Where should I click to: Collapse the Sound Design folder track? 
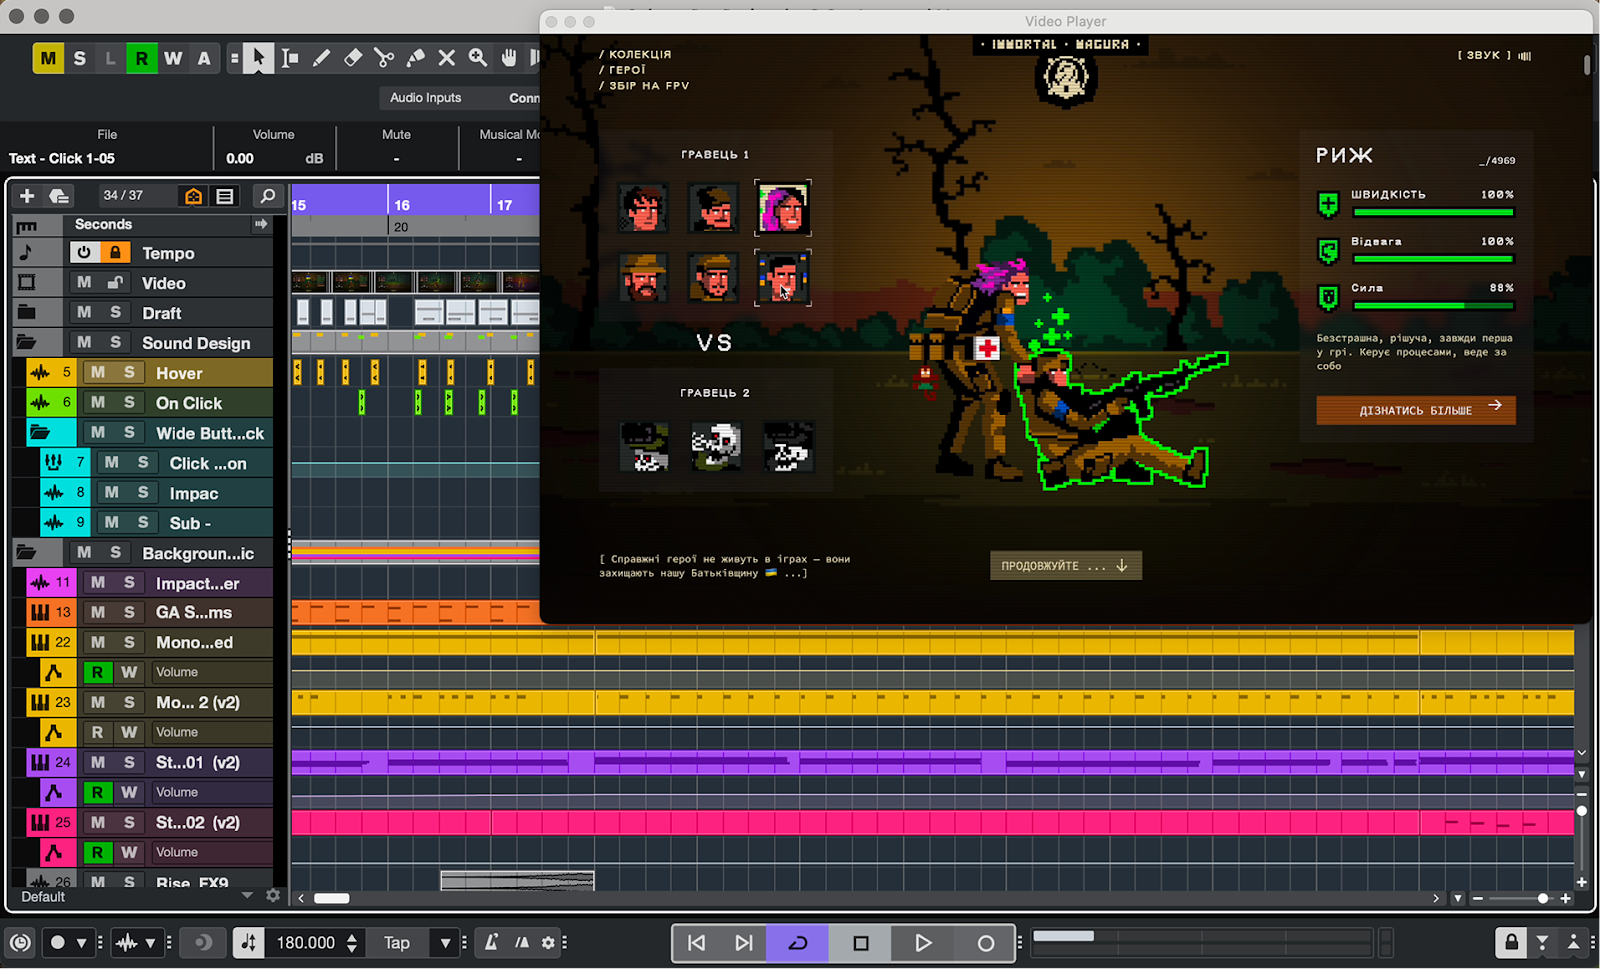[26, 343]
